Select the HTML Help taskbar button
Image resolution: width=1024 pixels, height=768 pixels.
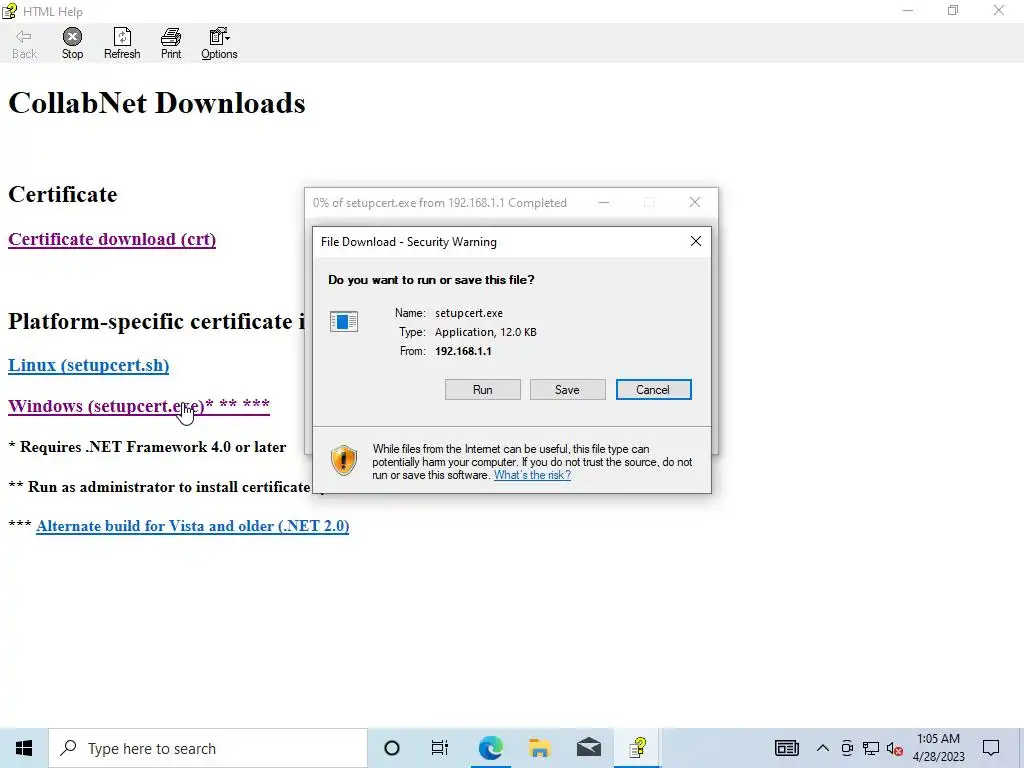pos(637,748)
